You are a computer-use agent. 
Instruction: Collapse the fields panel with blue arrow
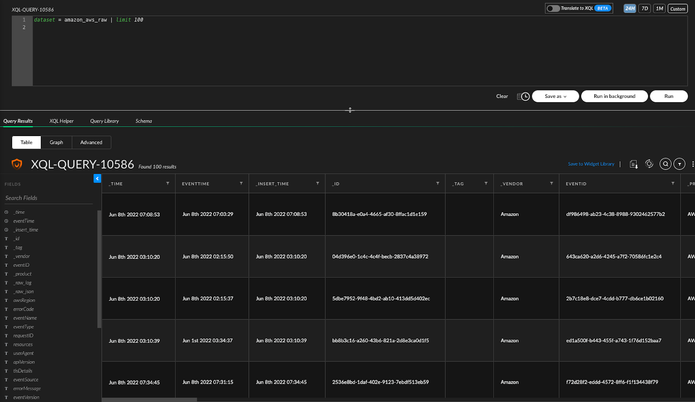coord(97,178)
